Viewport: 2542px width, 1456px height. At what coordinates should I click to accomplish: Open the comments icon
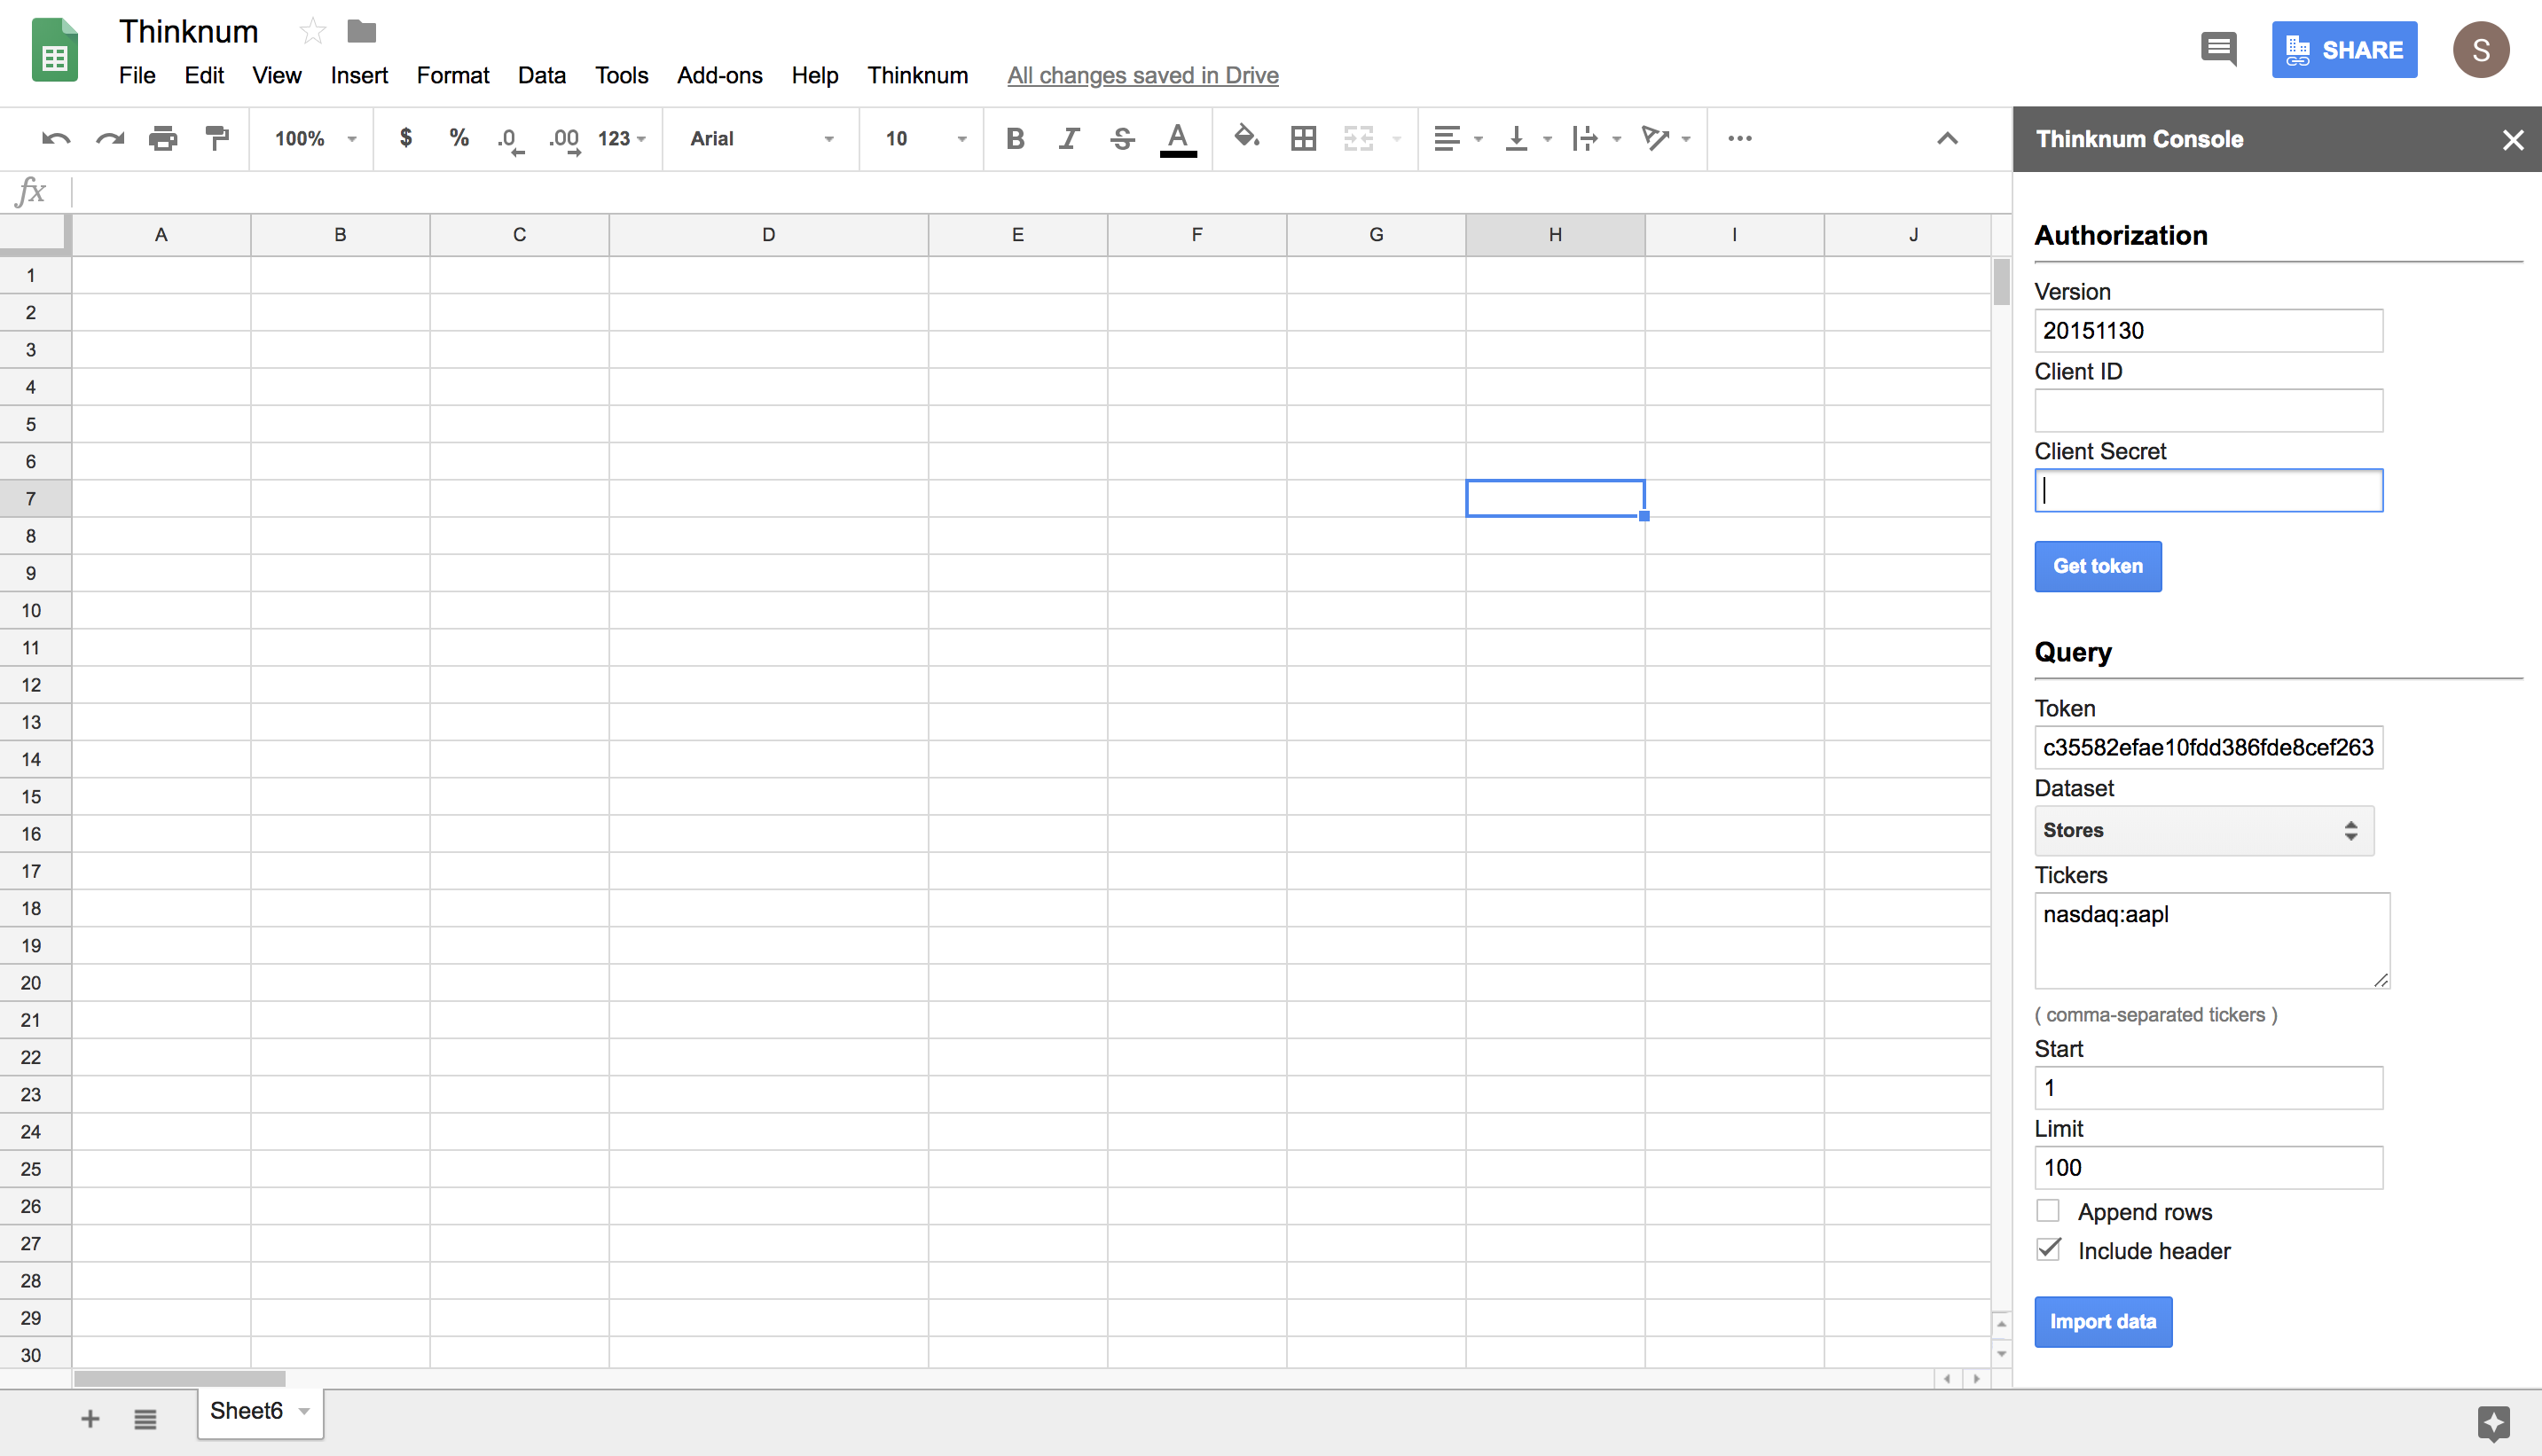[2218, 49]
